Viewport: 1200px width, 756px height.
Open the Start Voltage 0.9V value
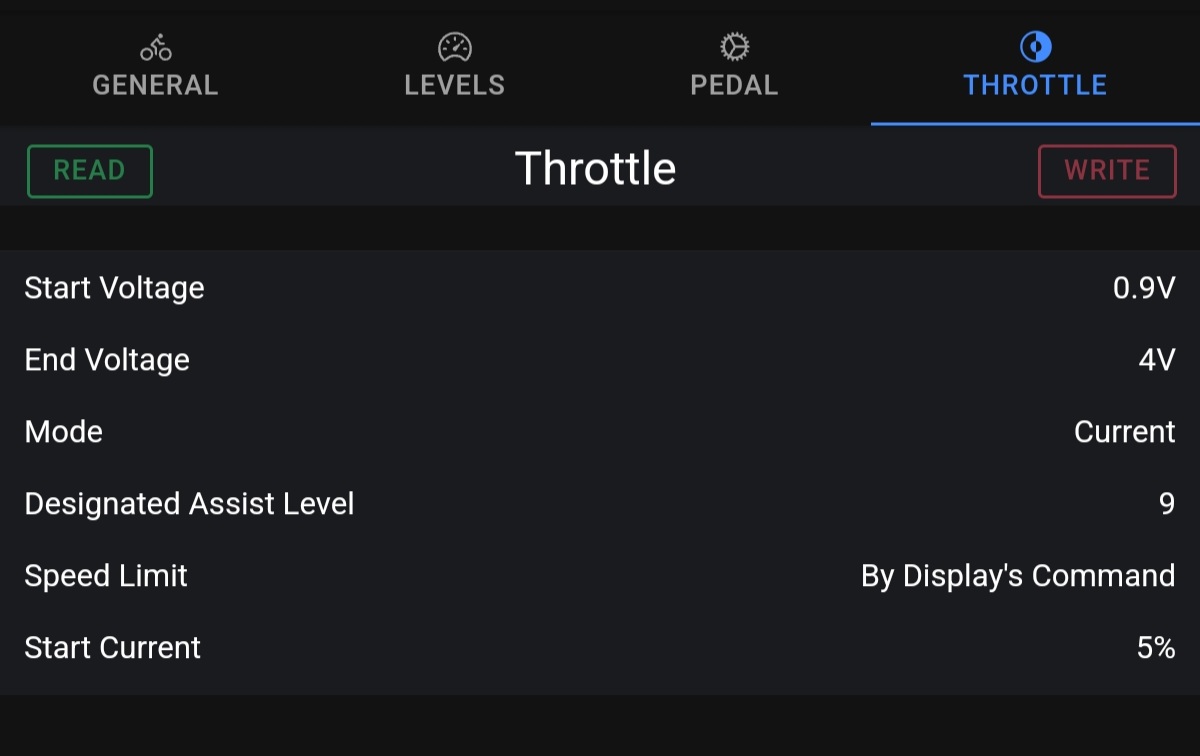[x=1144, y=288]
